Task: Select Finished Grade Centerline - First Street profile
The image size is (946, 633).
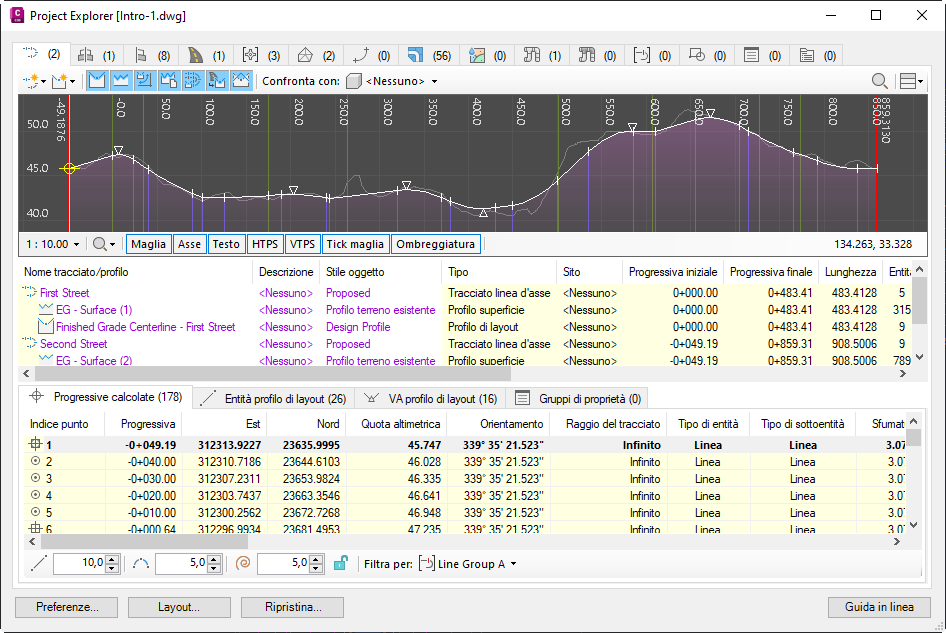Action: click(145, 326)
